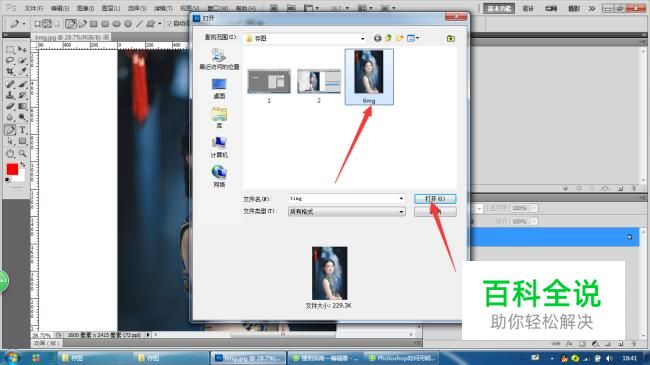Open the 图层(L) menu

tap(111, 8)
